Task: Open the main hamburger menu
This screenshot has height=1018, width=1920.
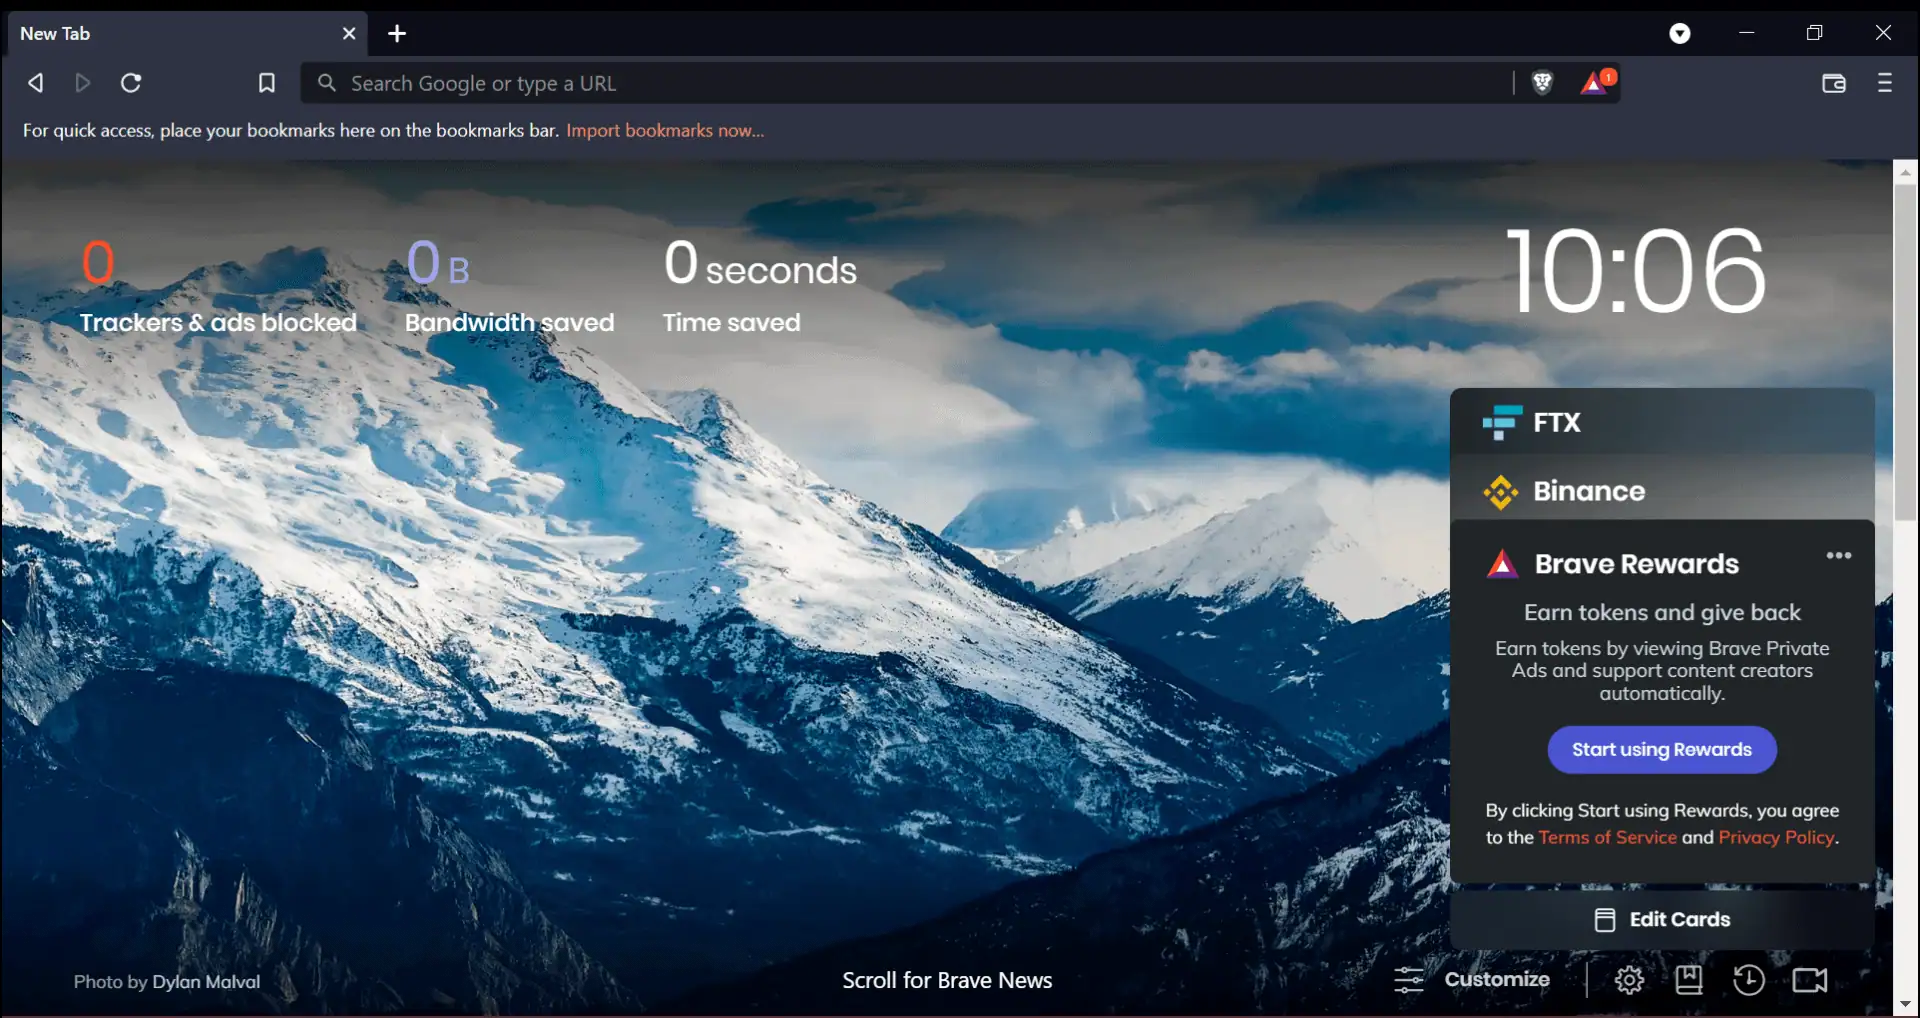Action: (1885, 83)
